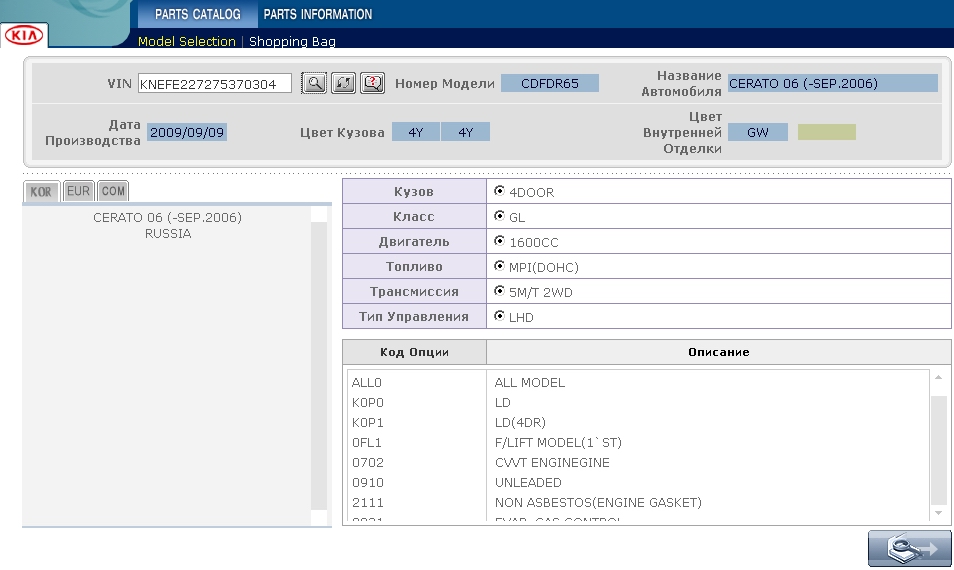The width and height of the screenshot is (954, 570).
Task: Select CERATO 06 RUSSIA model entry
Action: point(167,225)
